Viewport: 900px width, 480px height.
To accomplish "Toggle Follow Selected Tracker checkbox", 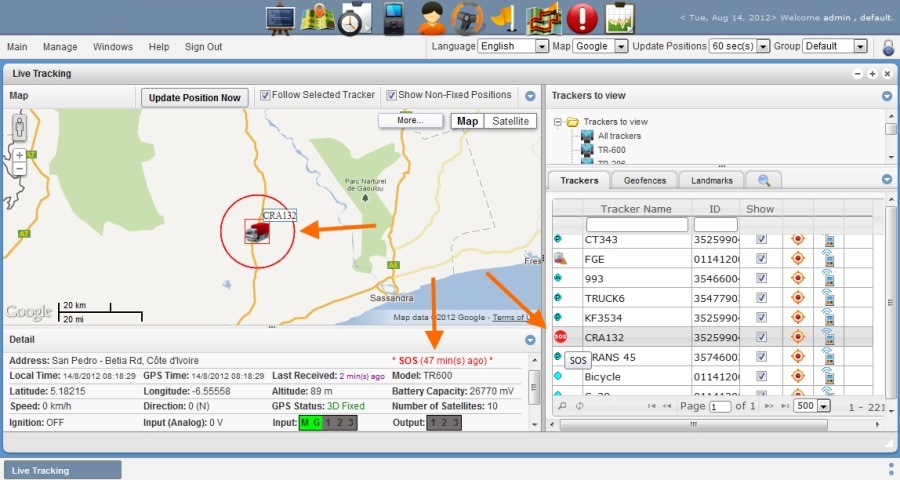I will [265, 96].
